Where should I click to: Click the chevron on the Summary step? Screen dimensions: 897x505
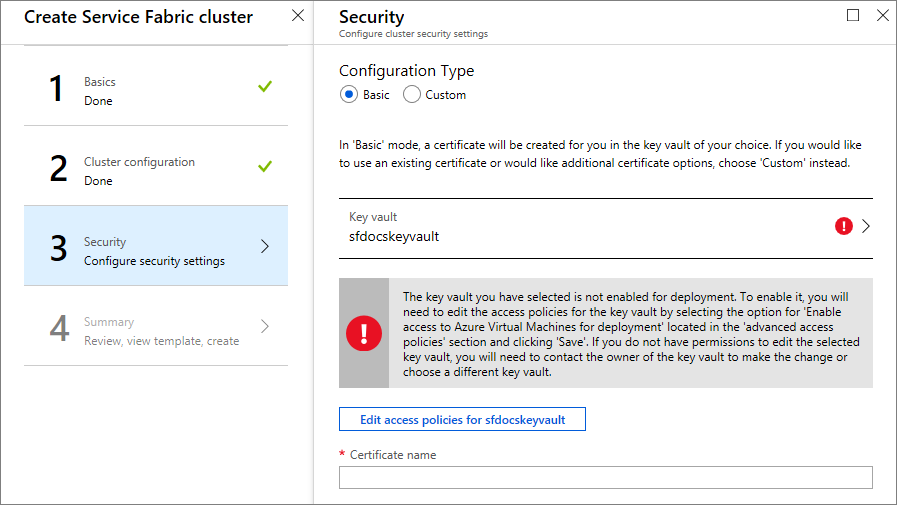265,326
